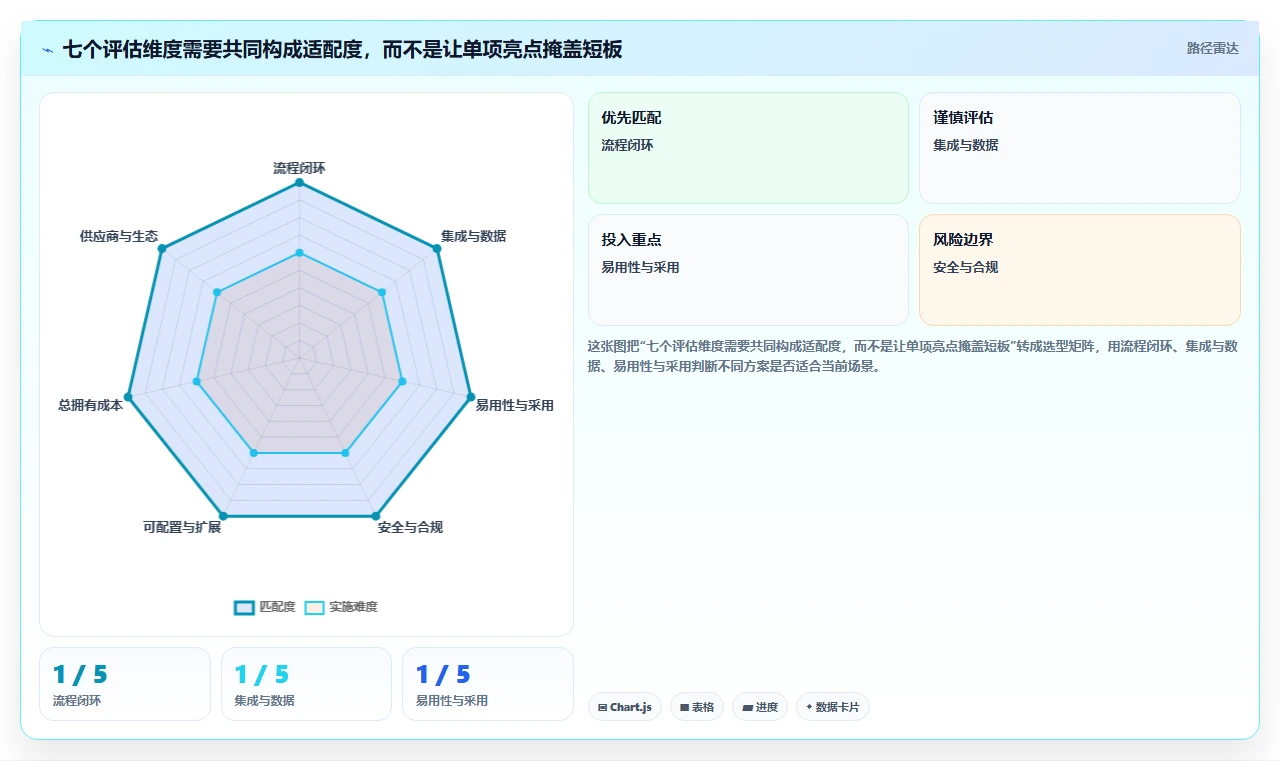Screen dimensions: 1280x761
Task: Click the 安全与合规 radar axis label
Action: pos(410,527)
